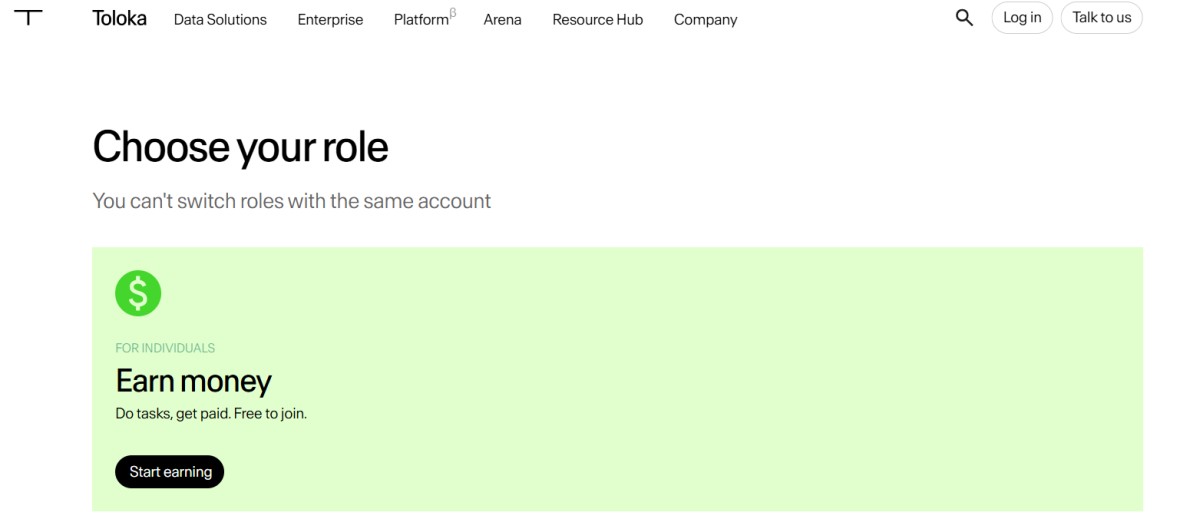The image size is (1200, 519).
Task: Go to the Arena page
Action: coord(502,19)
